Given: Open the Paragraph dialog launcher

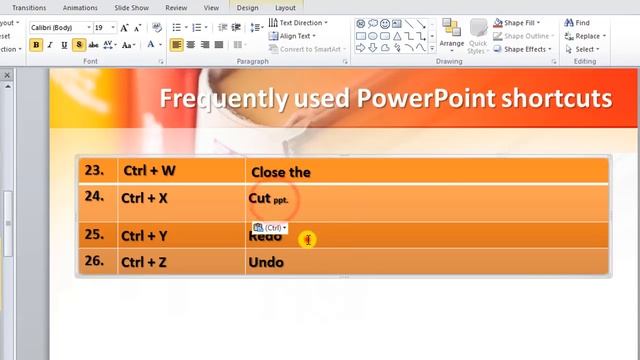Looking at the screenshot, I should coord(345,62).
